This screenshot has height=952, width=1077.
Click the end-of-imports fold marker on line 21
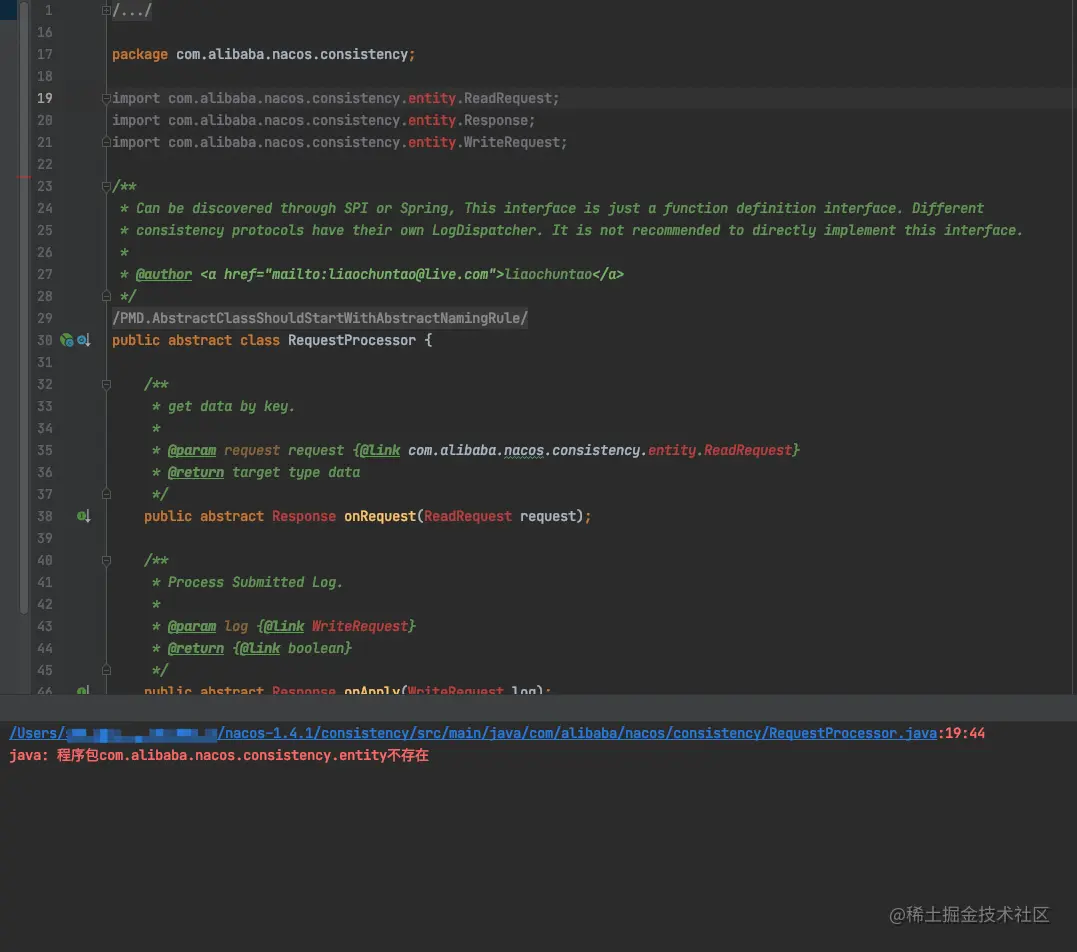(x=106, y=142)
